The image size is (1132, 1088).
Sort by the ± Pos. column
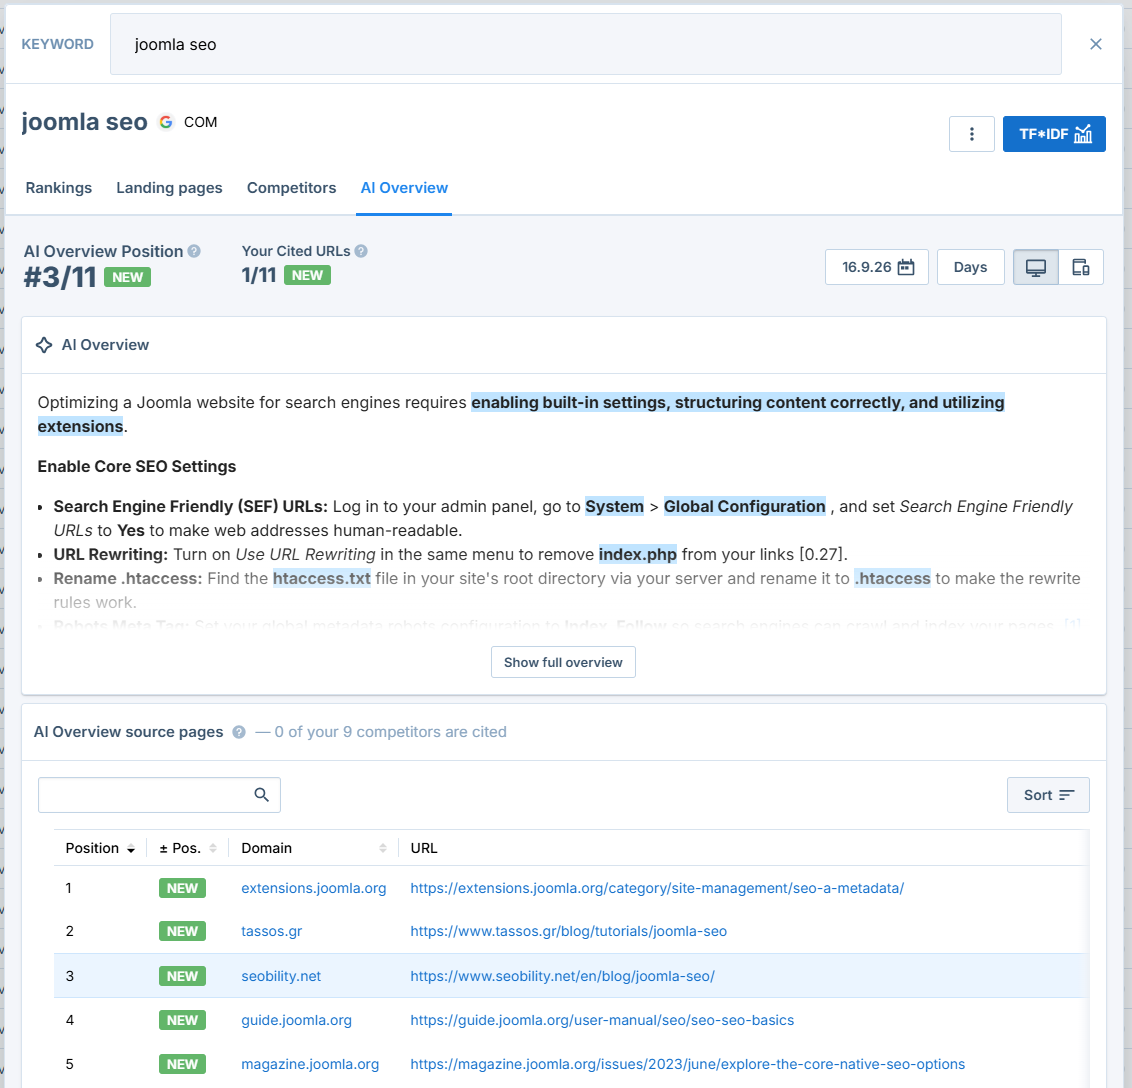[x=188, y=848]
